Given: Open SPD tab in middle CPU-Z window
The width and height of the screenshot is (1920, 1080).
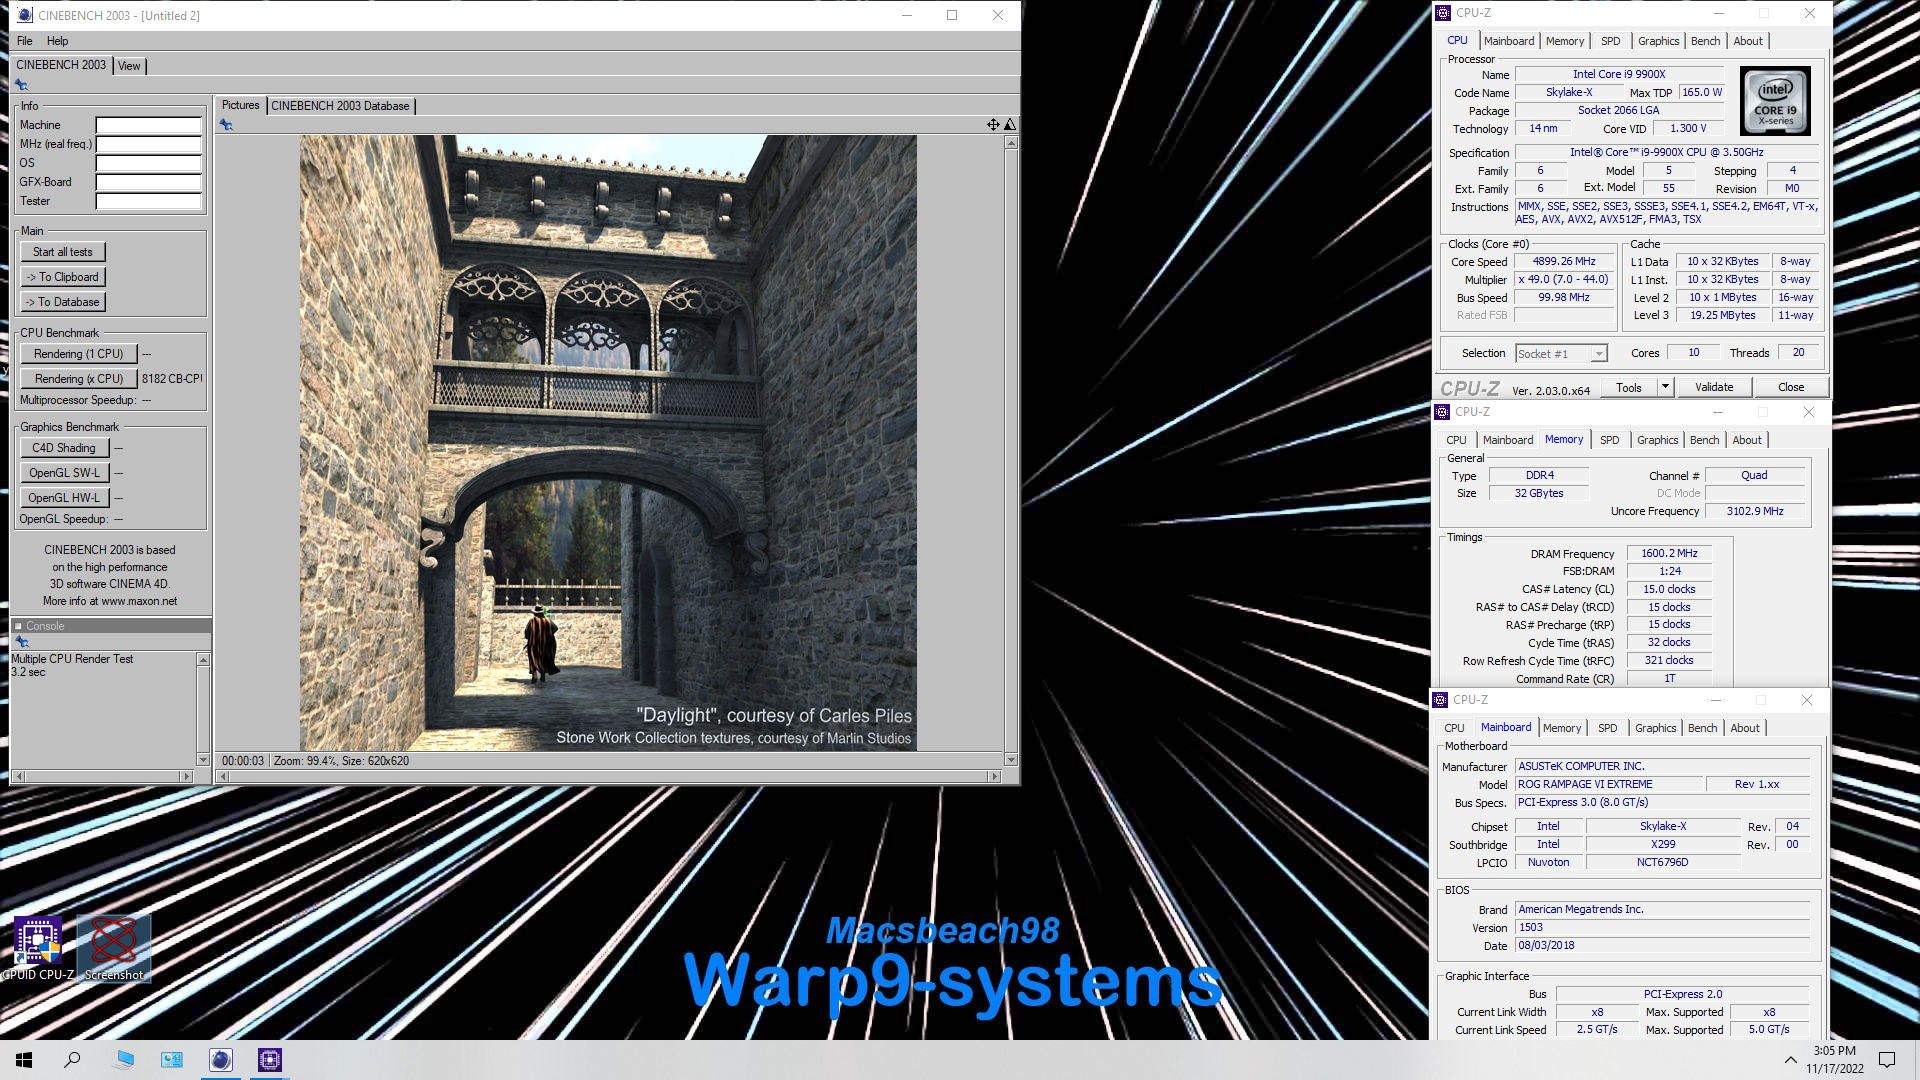Looking at the screenshot, I should (x=1609, y=440).
